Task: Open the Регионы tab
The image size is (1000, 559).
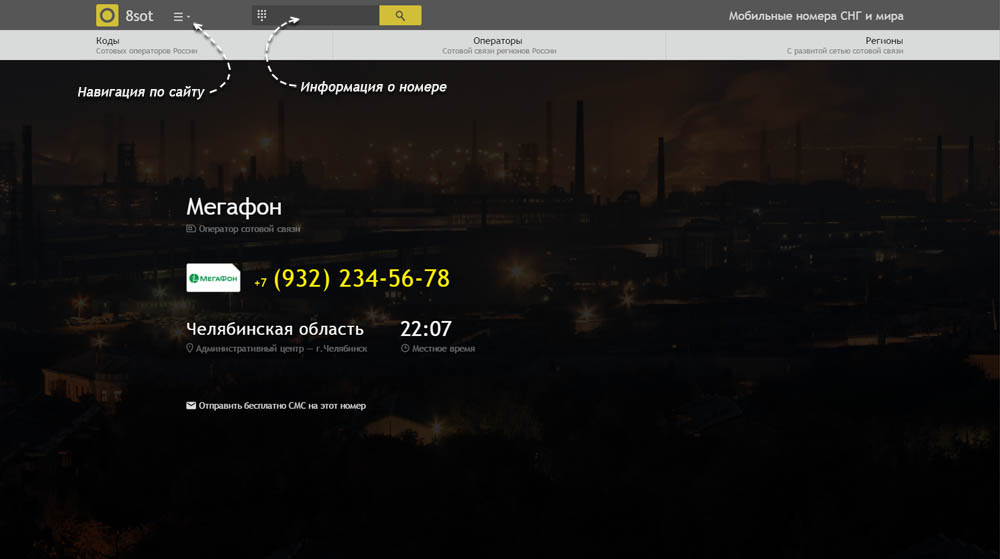Action: click(833, 45)
